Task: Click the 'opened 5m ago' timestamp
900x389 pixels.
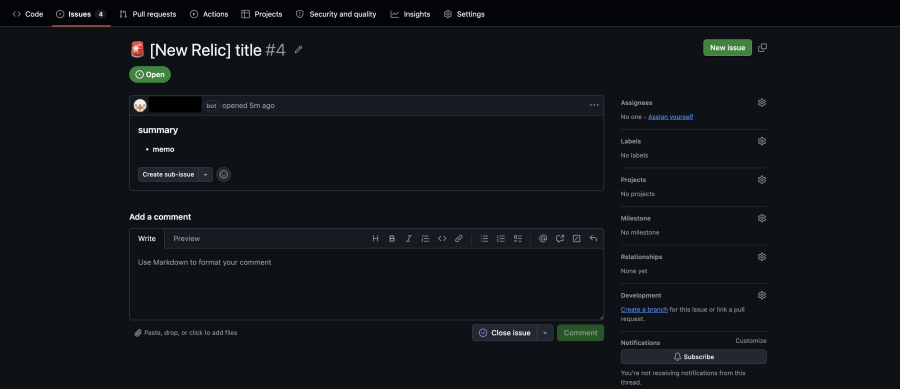Action: [249, 106]
